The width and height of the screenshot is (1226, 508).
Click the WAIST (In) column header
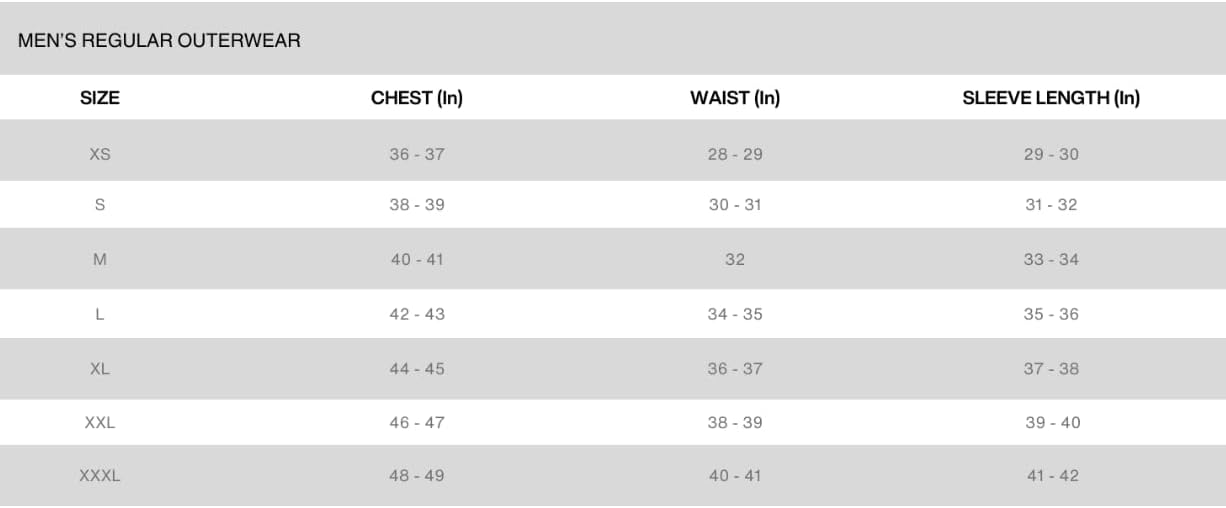[735, 98]
